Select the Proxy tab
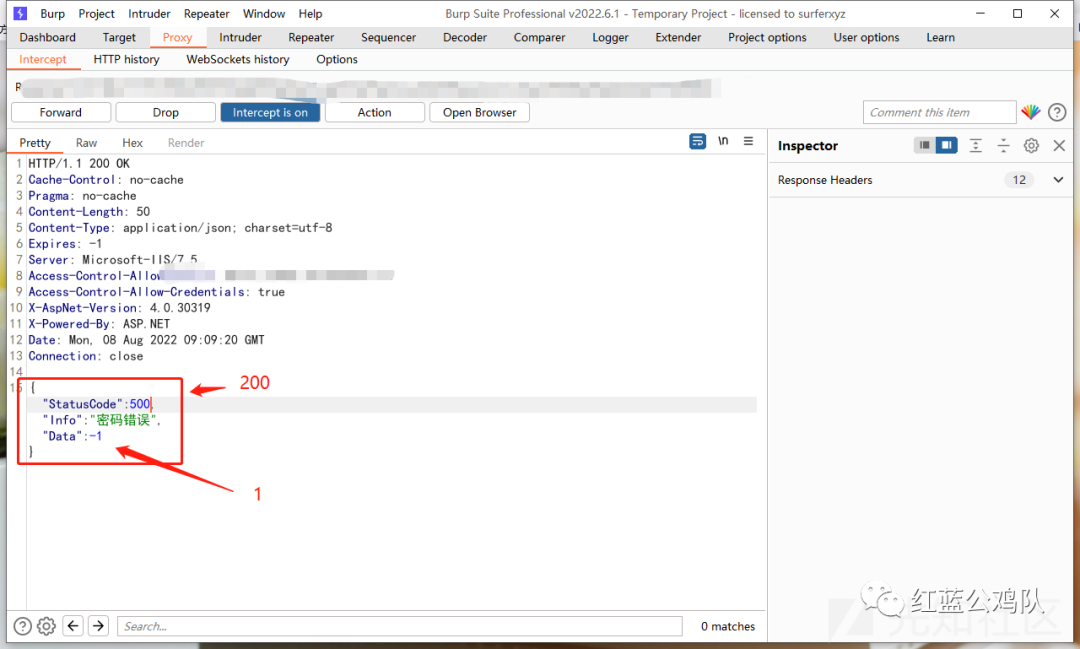1080x649 pixels. (177, 37)
